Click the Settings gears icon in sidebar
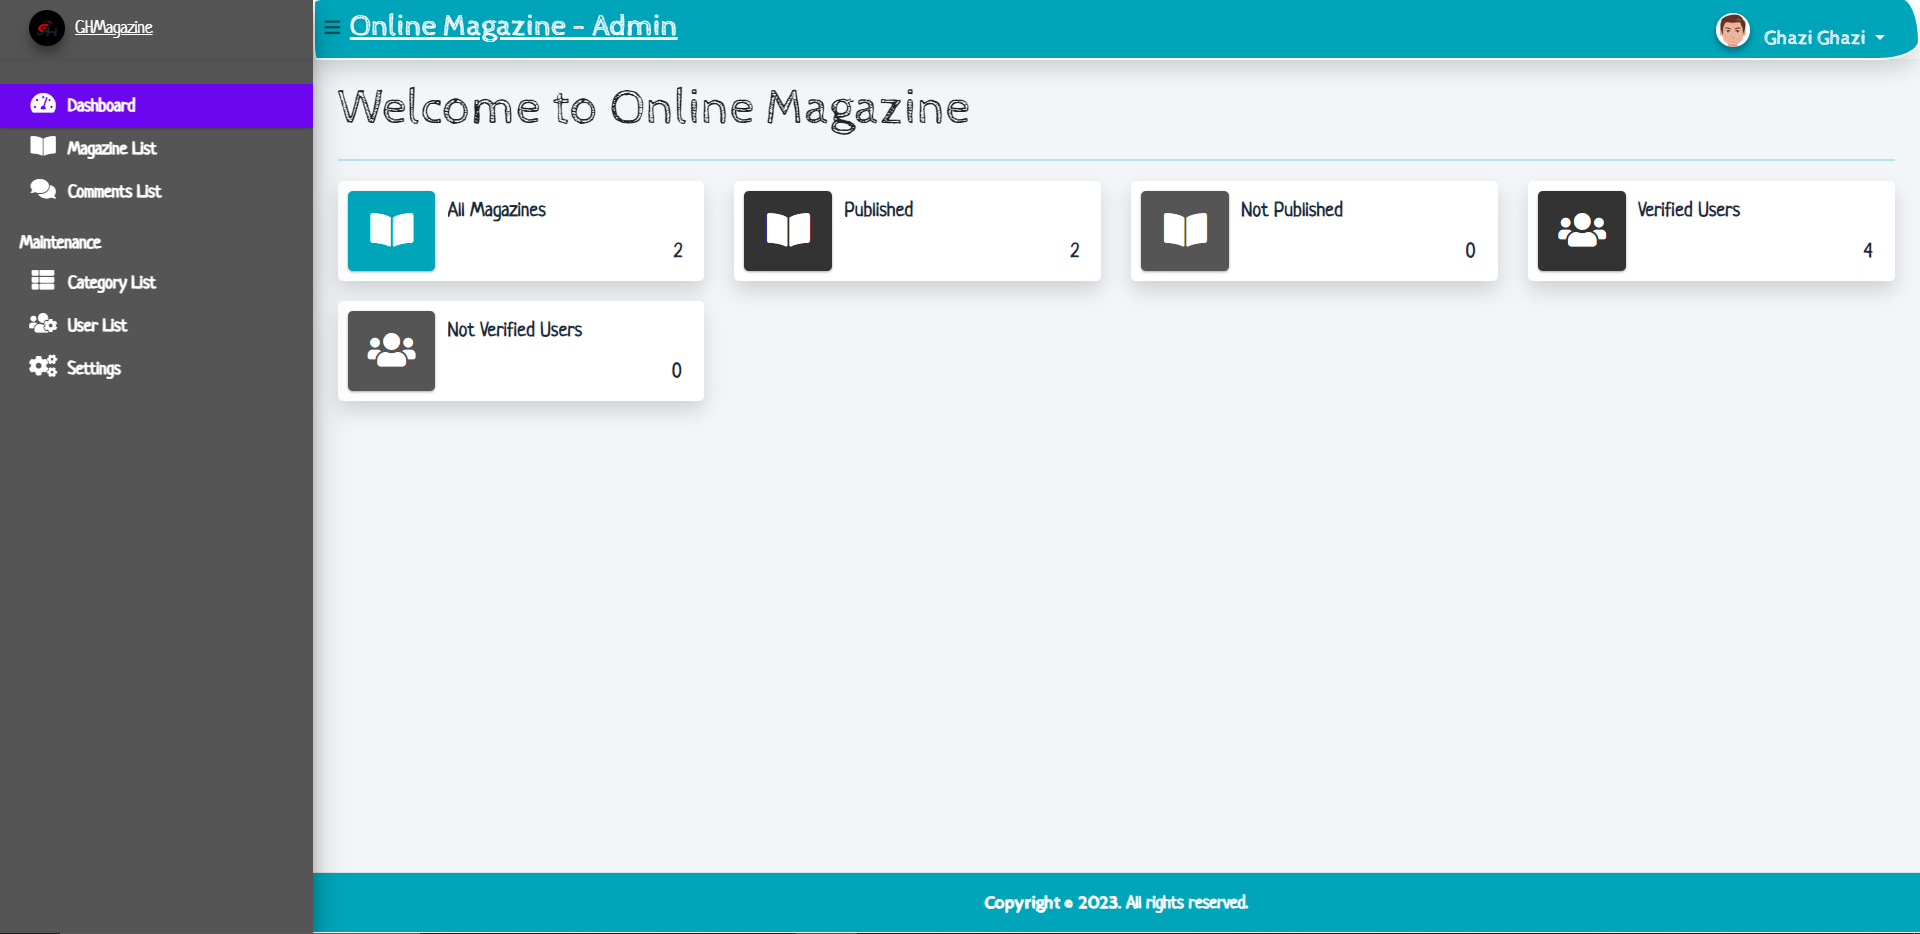Image resolution: width=1920 pixels, height=934 pixels. [x=43, y=367]
